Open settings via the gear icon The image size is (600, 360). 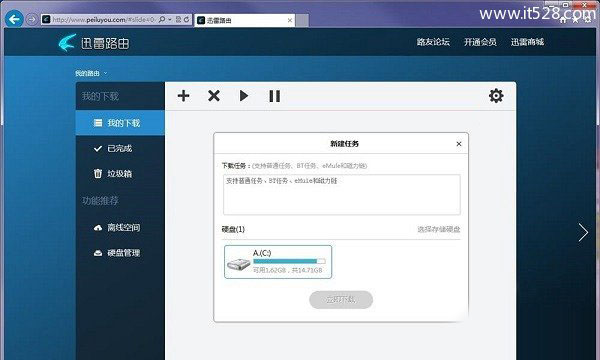(496, 96)
